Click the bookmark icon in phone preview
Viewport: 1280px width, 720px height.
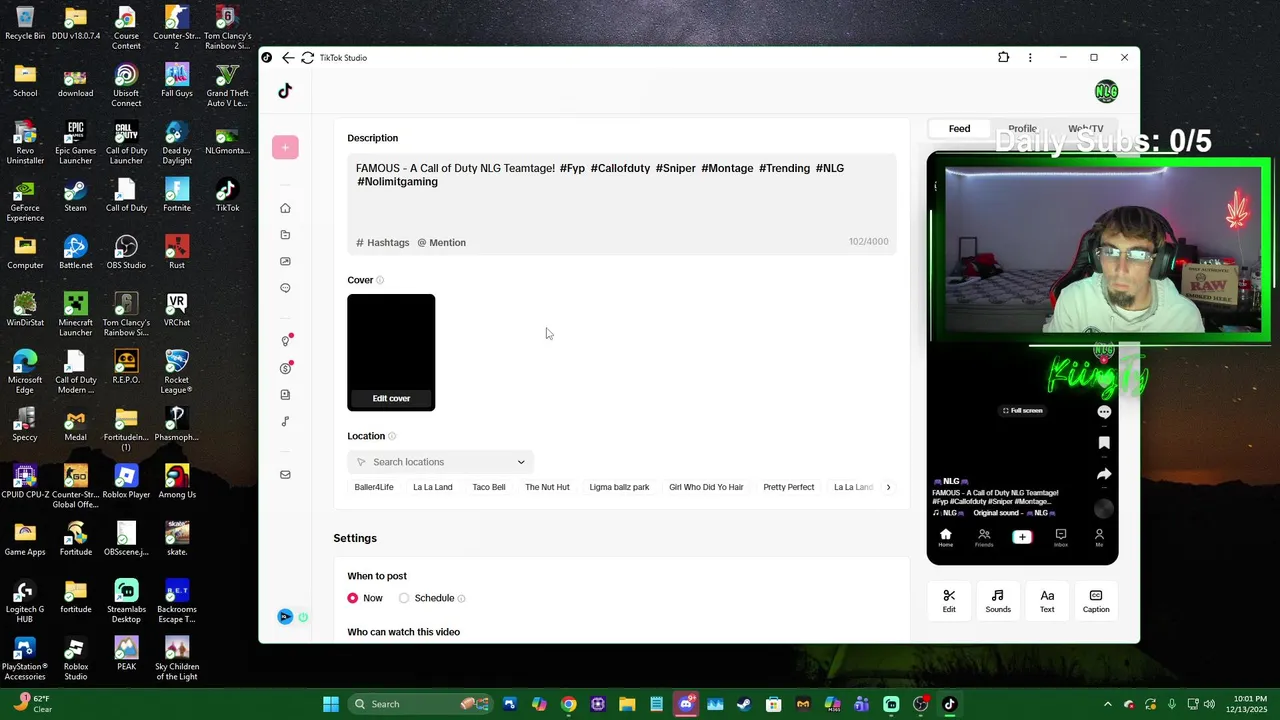[x=1104, y=443]
